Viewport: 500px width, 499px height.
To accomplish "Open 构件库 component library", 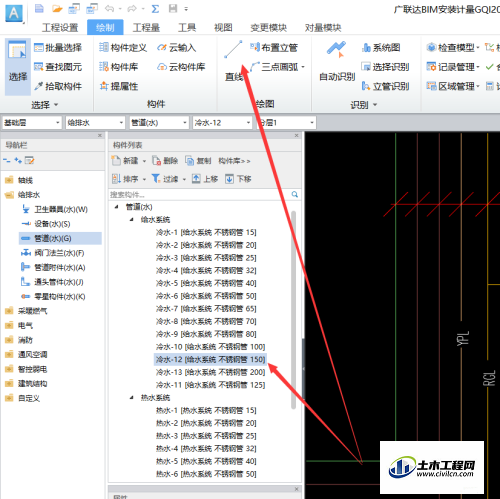I will (119, 67).
